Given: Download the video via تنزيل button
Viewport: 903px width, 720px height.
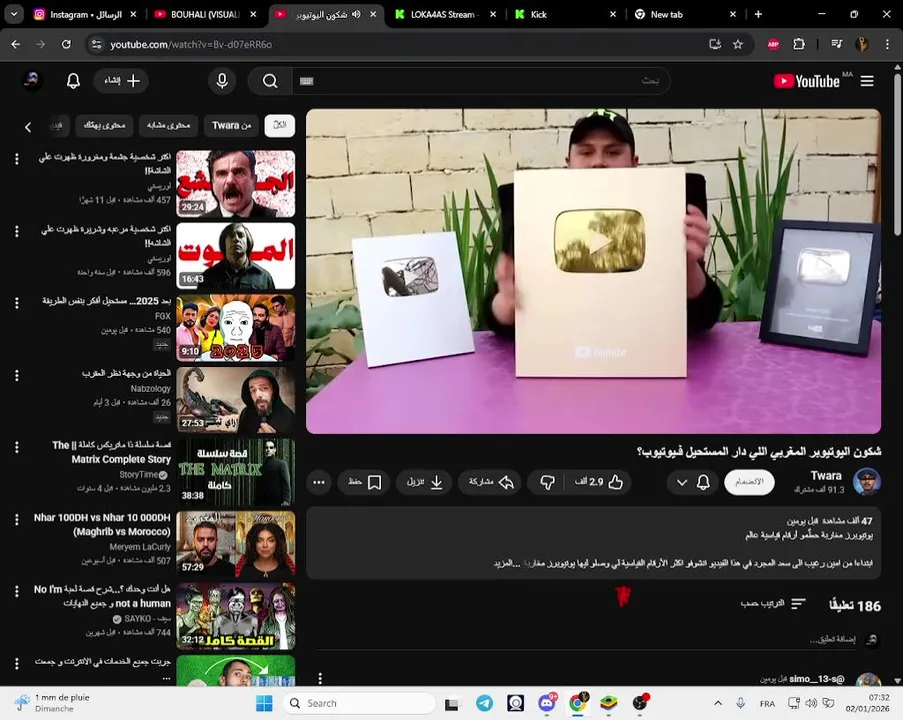Looking at the screenshot, I should pos(424,482).
